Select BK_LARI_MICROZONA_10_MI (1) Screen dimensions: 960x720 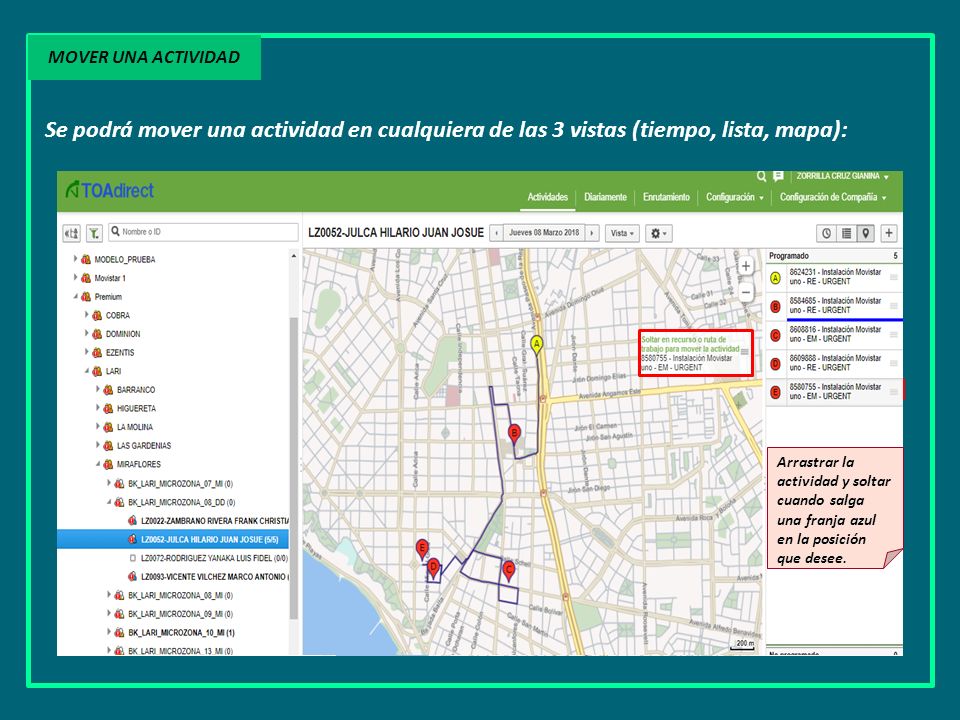[181, 632]
